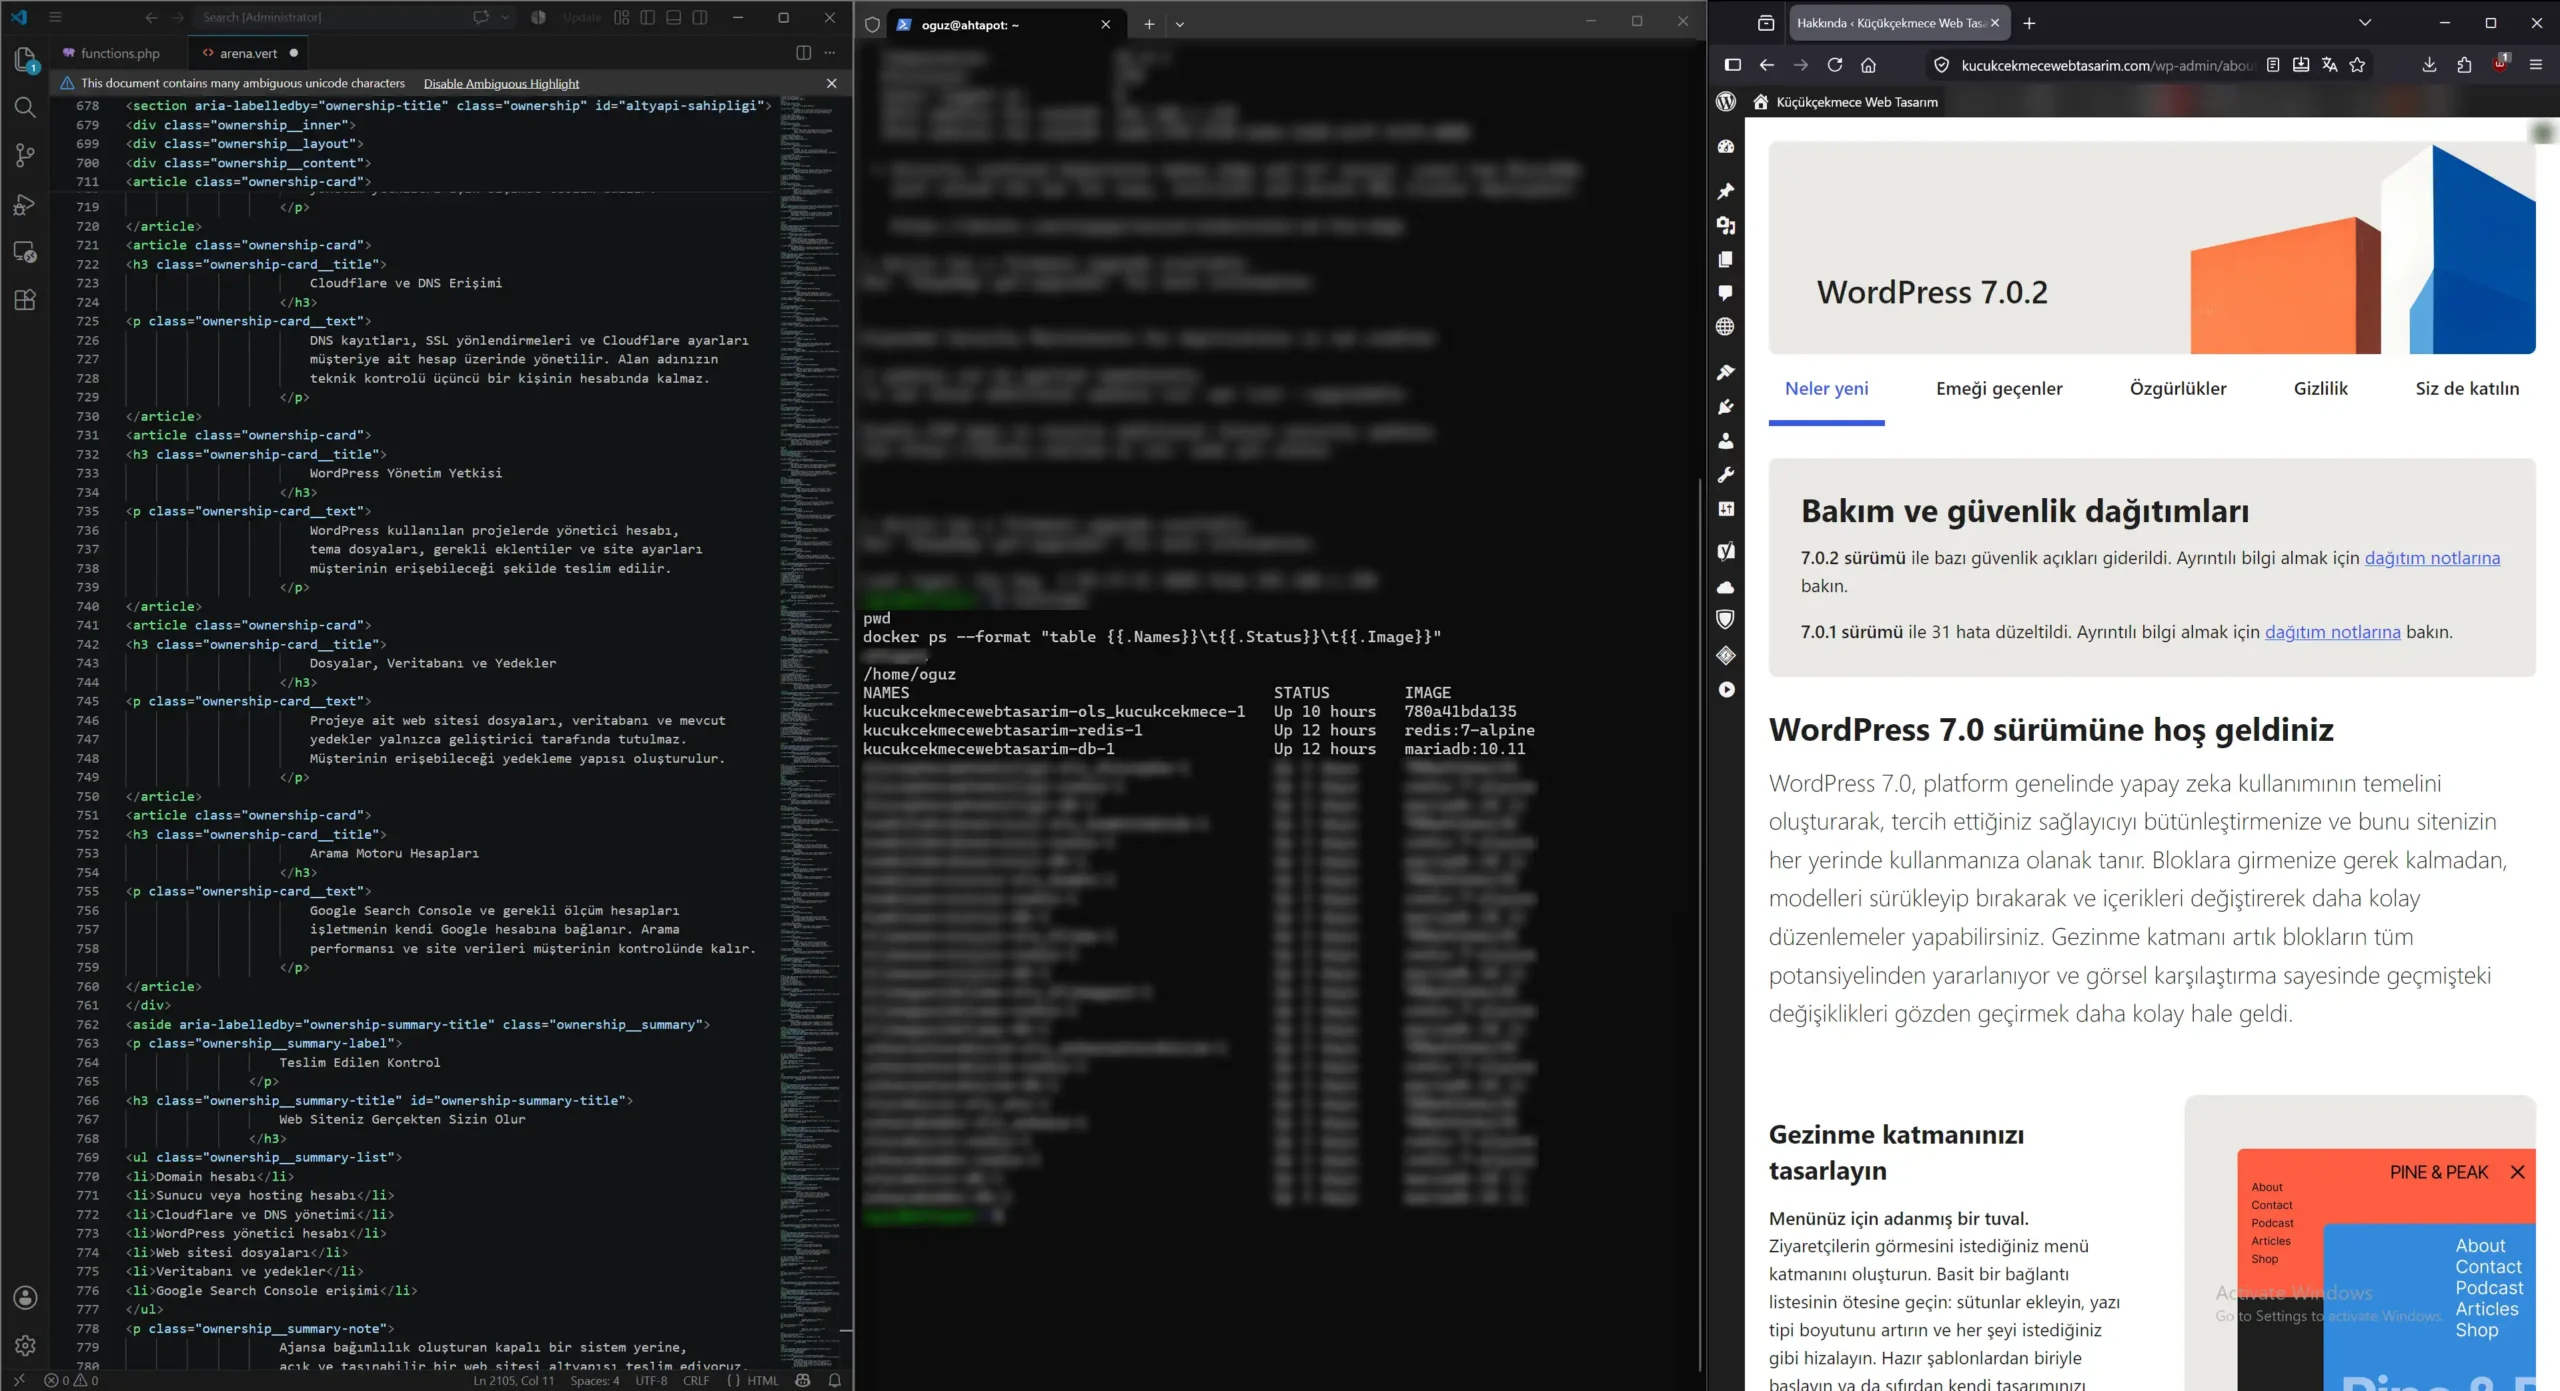Image resolution: width=2560 pixels, height=1391 pixels.
Task: Click the Copilot status icon in VS Code status bar
Action: 803,1380
